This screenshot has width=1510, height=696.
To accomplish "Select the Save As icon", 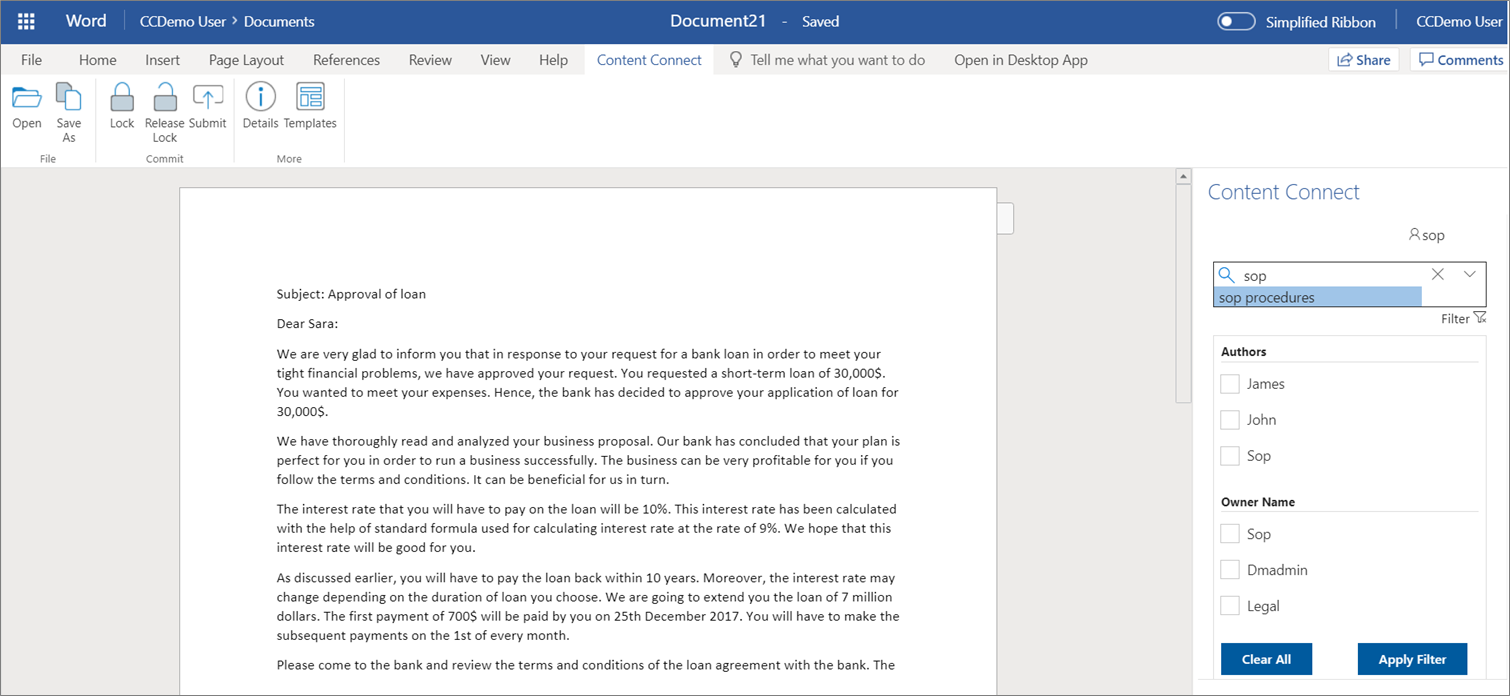I will pos(68,105).
